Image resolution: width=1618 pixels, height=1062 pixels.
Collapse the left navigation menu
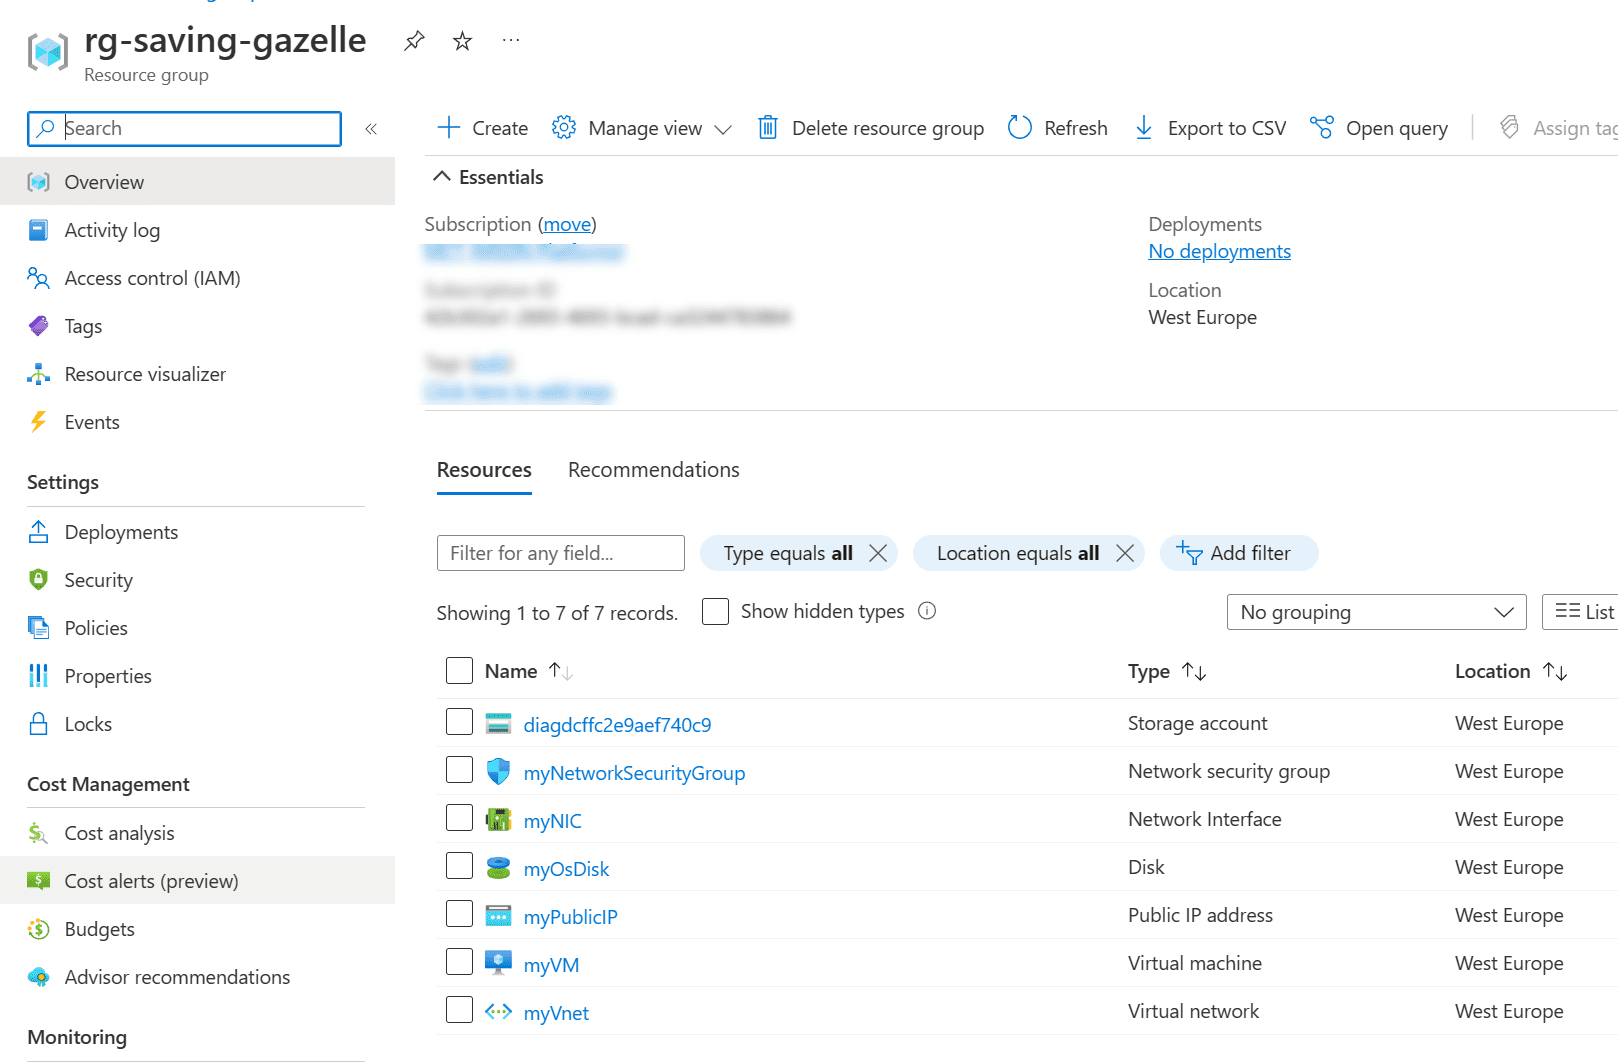tap(371, 128)
